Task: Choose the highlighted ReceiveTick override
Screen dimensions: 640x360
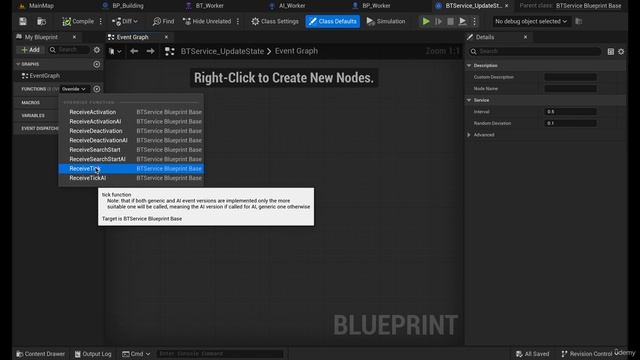Action: 131,169
